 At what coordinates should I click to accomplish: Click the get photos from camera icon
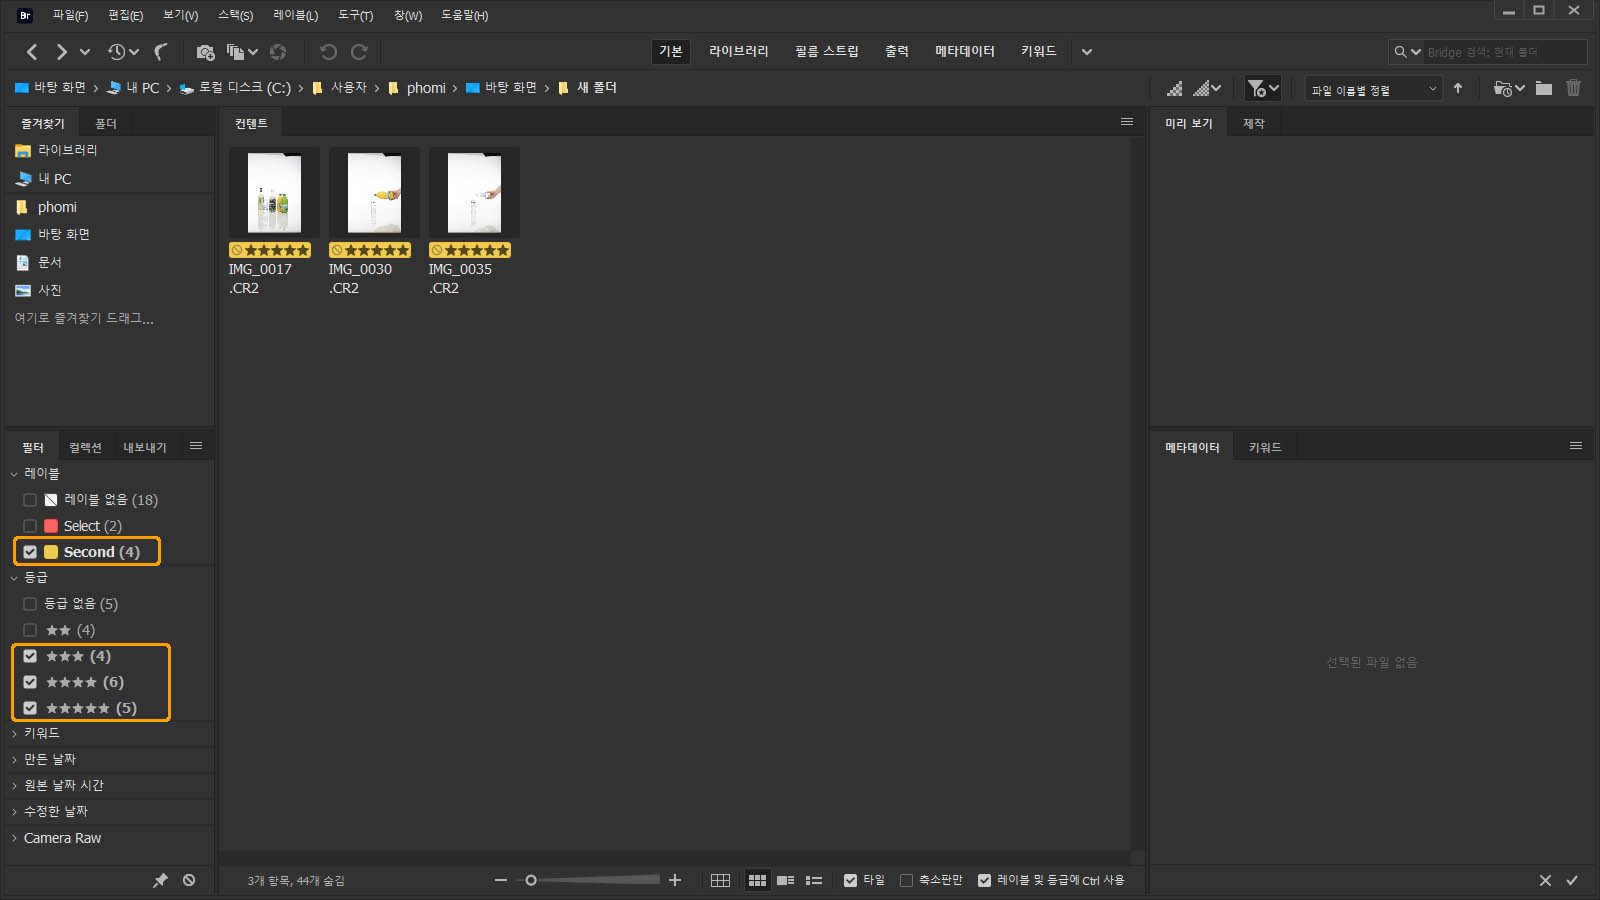(205, 51)
